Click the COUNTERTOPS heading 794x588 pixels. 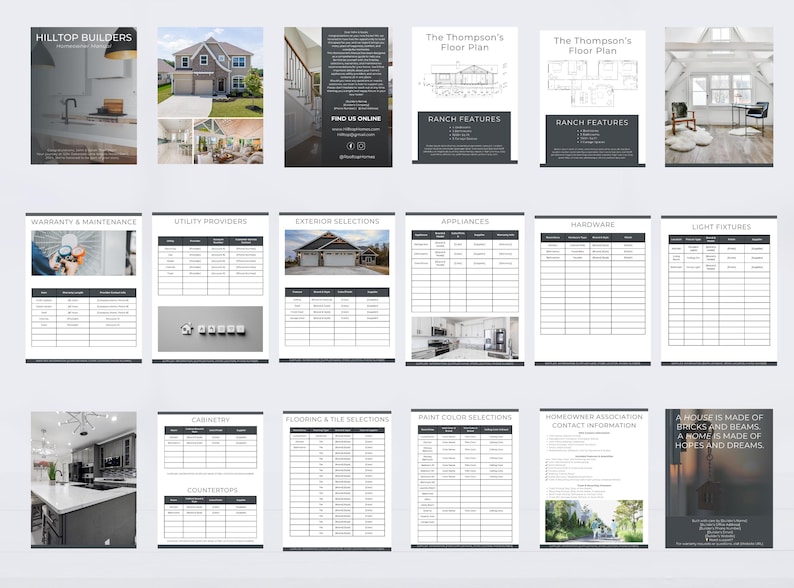coord(212,490)
